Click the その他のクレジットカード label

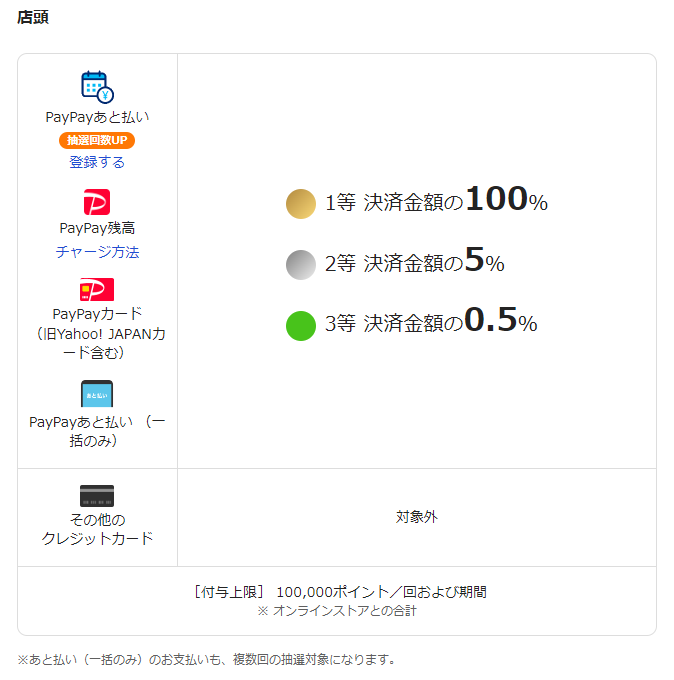[x=97, y=529]
